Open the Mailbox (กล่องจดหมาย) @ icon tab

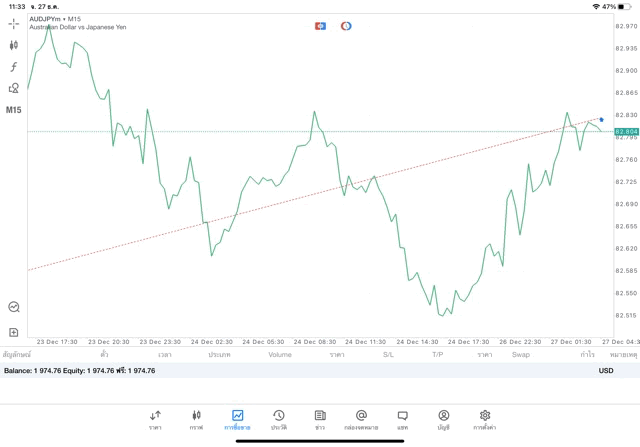361,419
